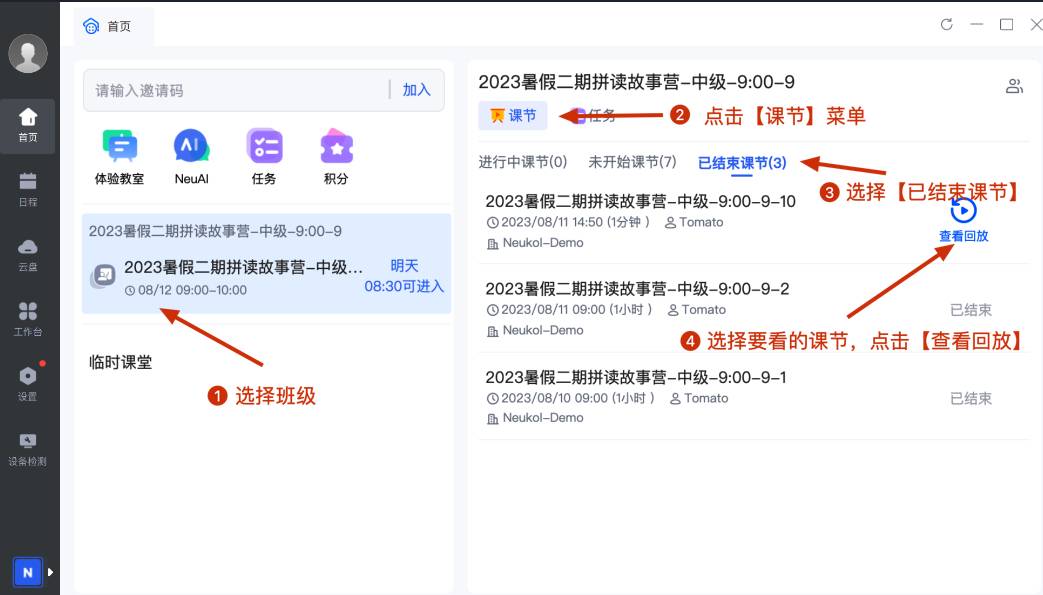1043x595 pixels.
Task: Click the date 2023/08/10 09:00 (1小时)
Action: (x=571, y=398)
